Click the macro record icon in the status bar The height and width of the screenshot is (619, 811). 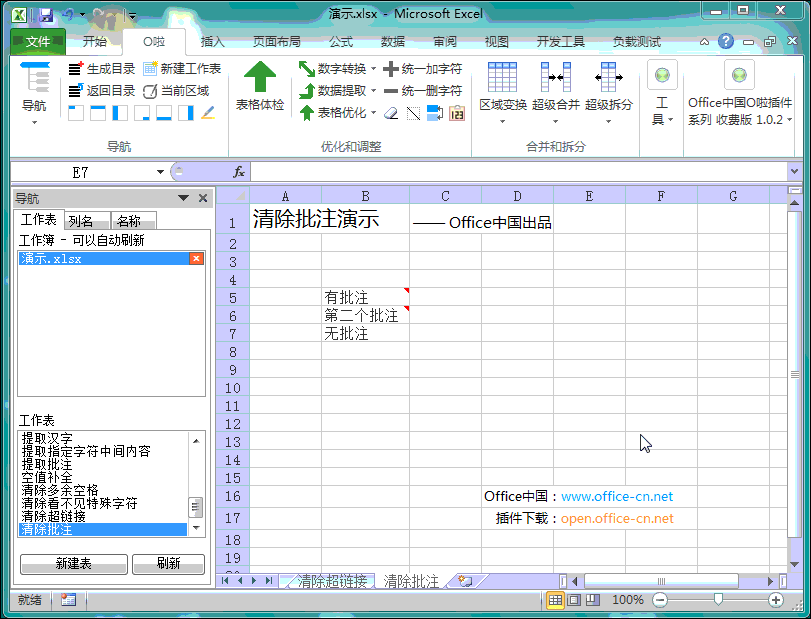[68, 599]
